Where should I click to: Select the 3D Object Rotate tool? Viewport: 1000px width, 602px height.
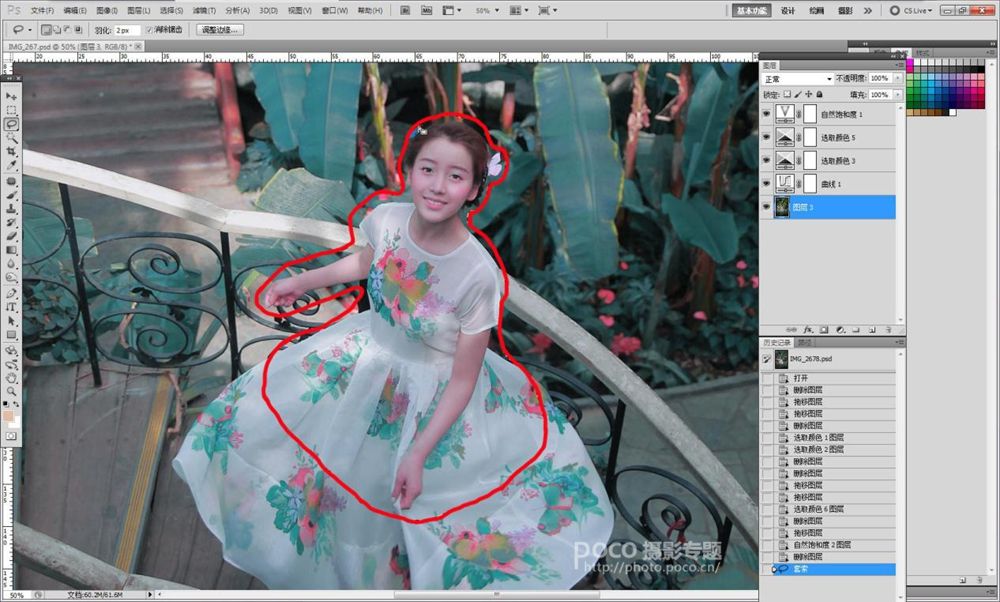point(11,351)
